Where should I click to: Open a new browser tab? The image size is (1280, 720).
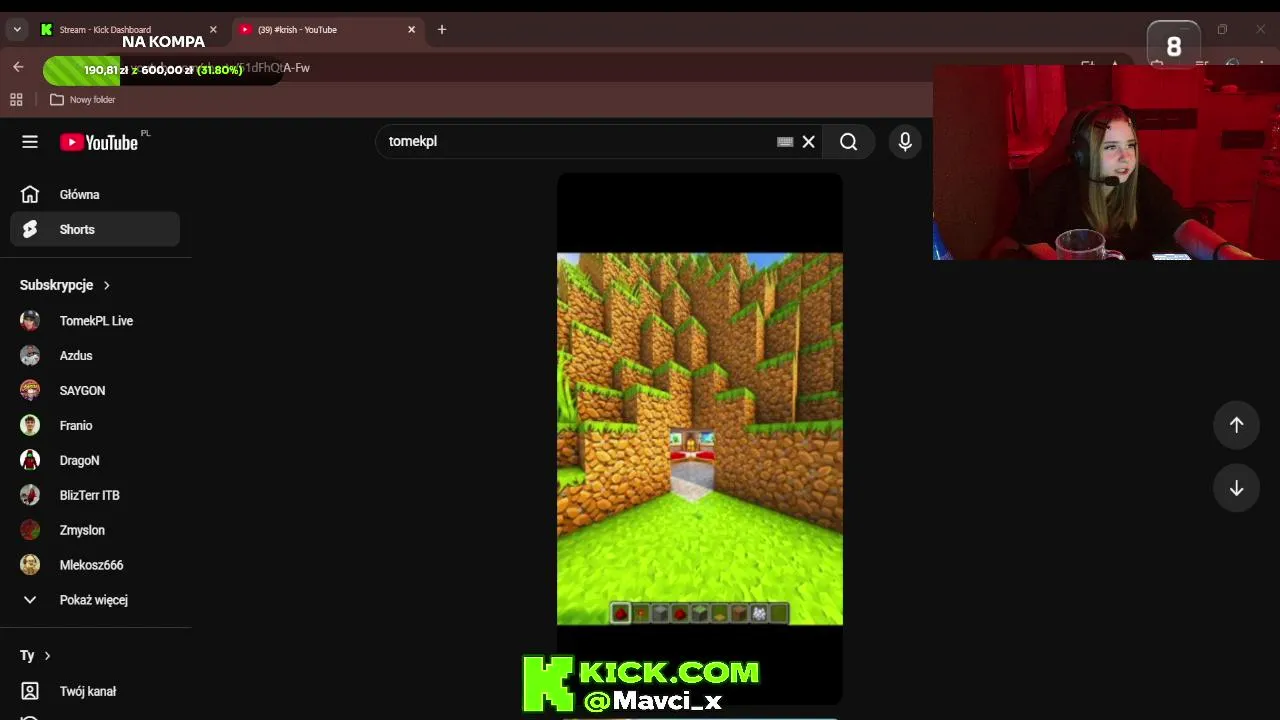[x=442, y=29]
